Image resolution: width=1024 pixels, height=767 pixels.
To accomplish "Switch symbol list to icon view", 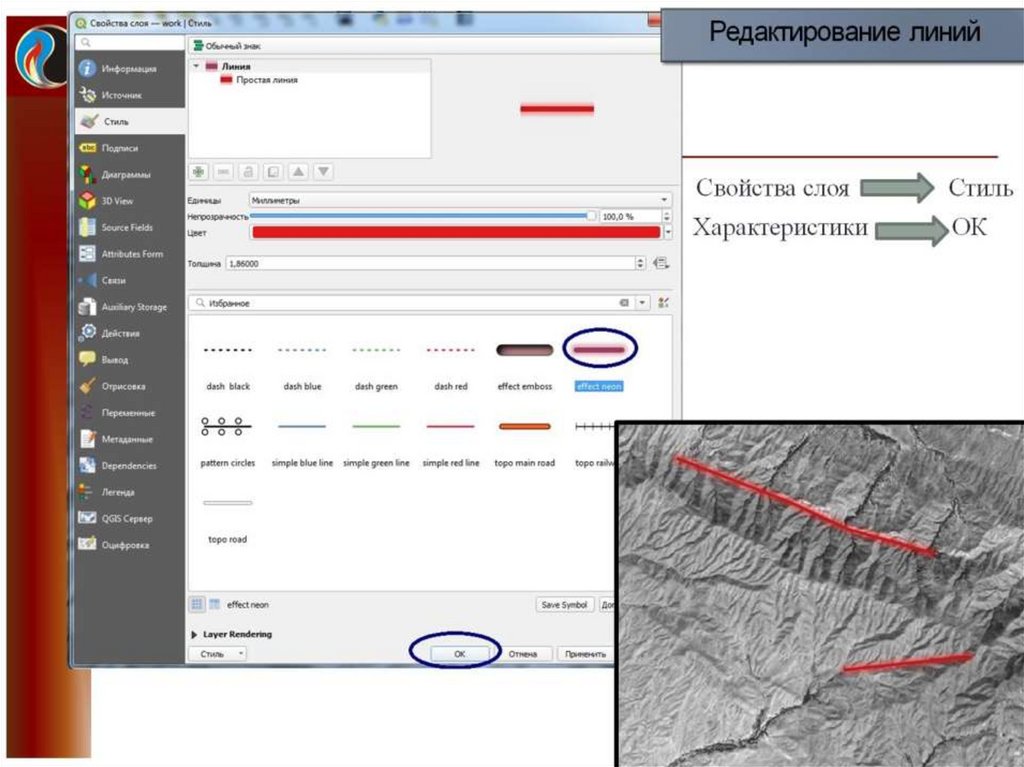I will (197, 604).
